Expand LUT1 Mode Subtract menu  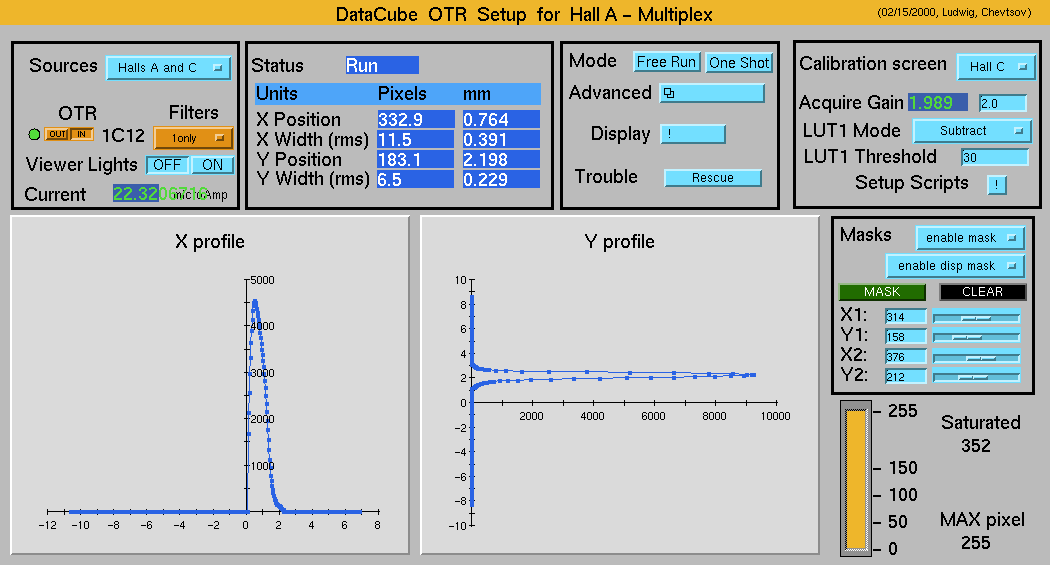971,131
